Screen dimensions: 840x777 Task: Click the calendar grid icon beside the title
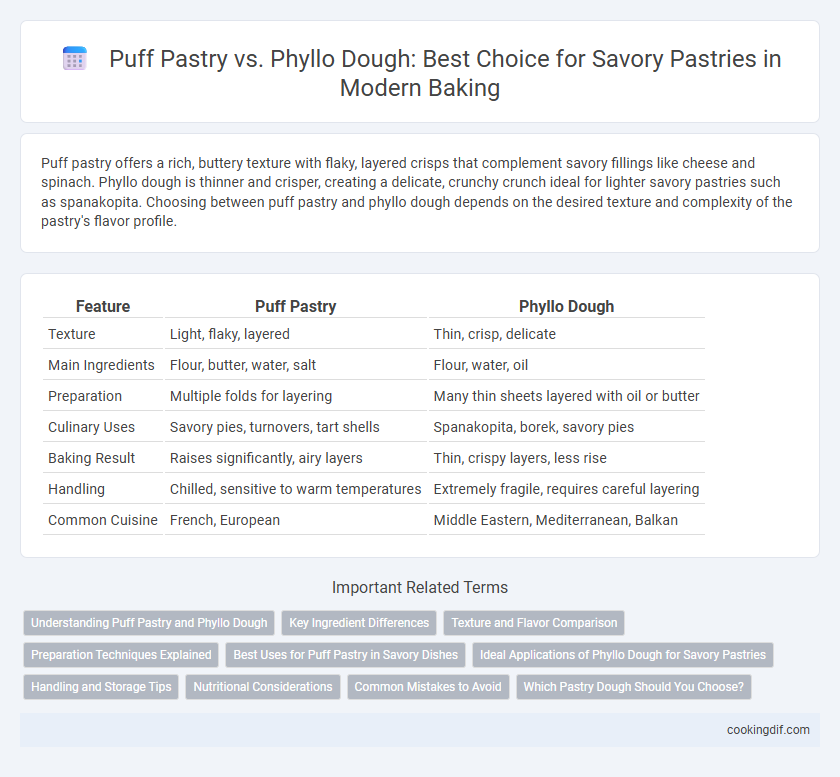pyautogui.click(x=74, y=58)
